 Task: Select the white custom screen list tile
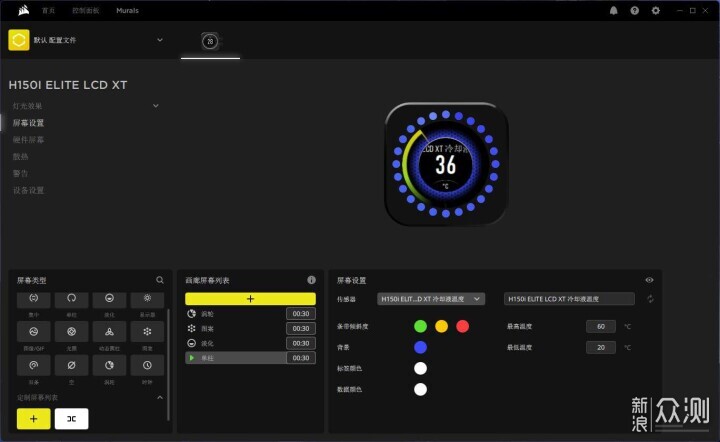point(71,419)
